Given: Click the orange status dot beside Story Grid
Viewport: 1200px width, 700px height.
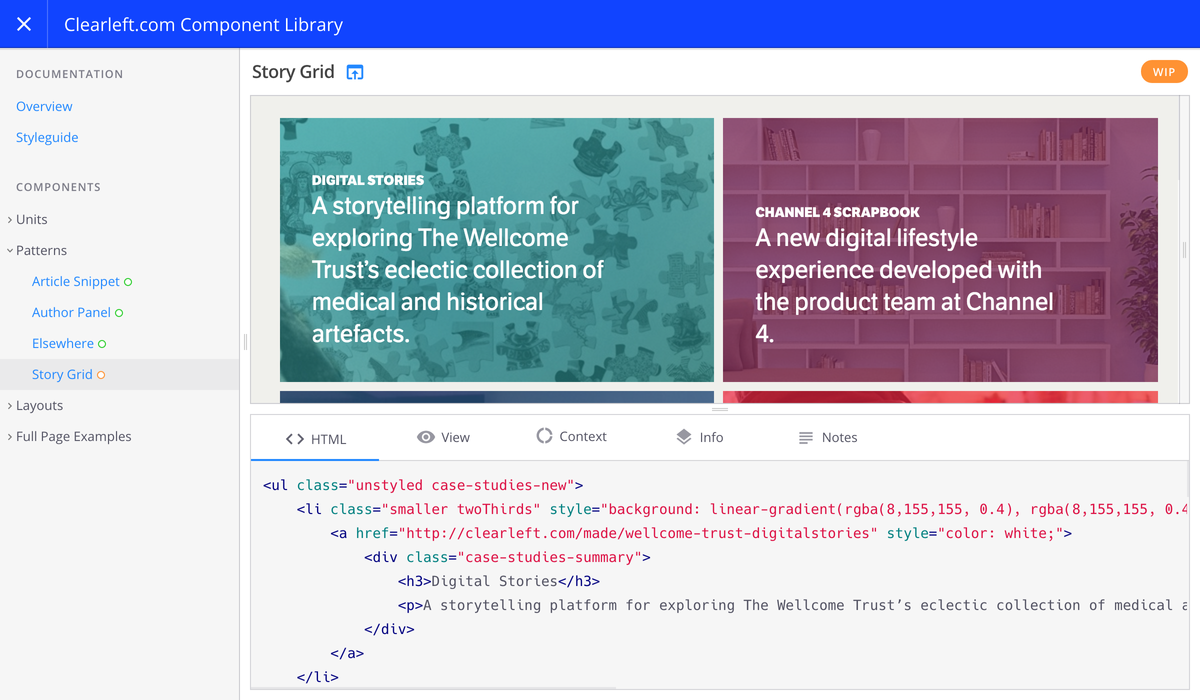Looking at the screenshot, I should [102, 374].
